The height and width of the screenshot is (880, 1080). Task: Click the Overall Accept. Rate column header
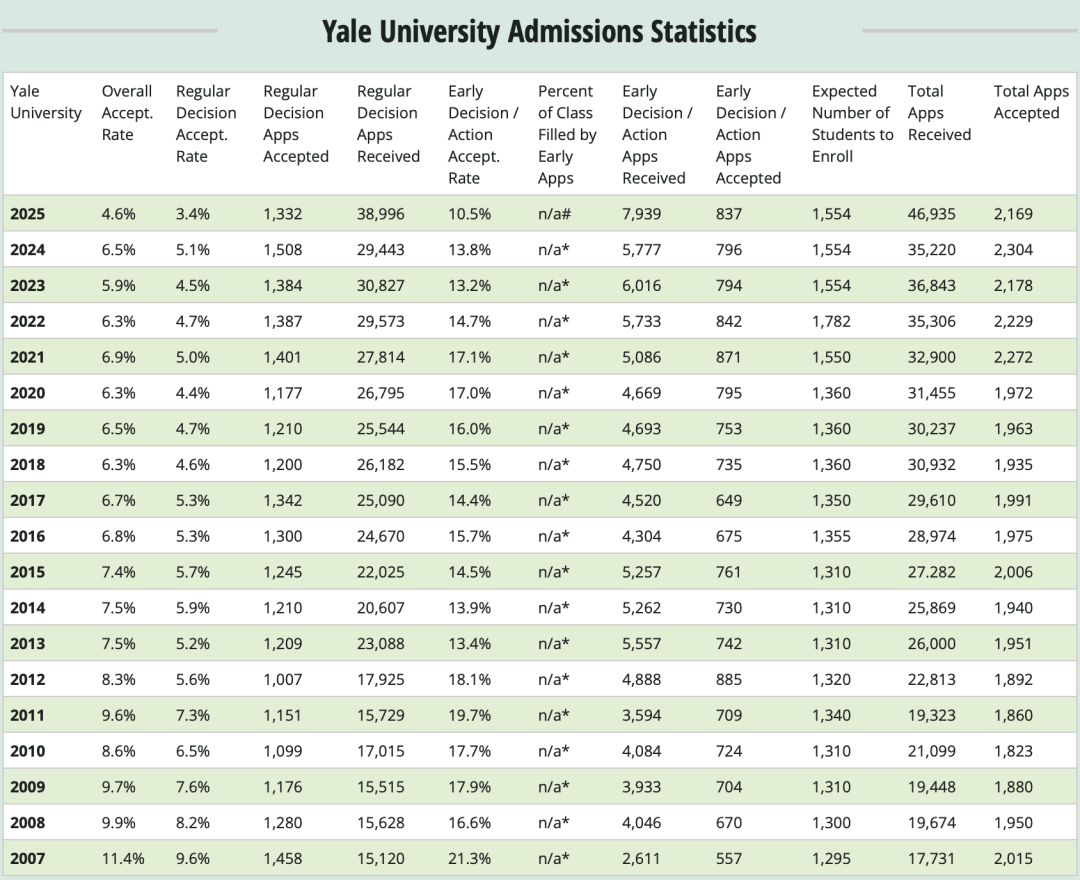127,113
